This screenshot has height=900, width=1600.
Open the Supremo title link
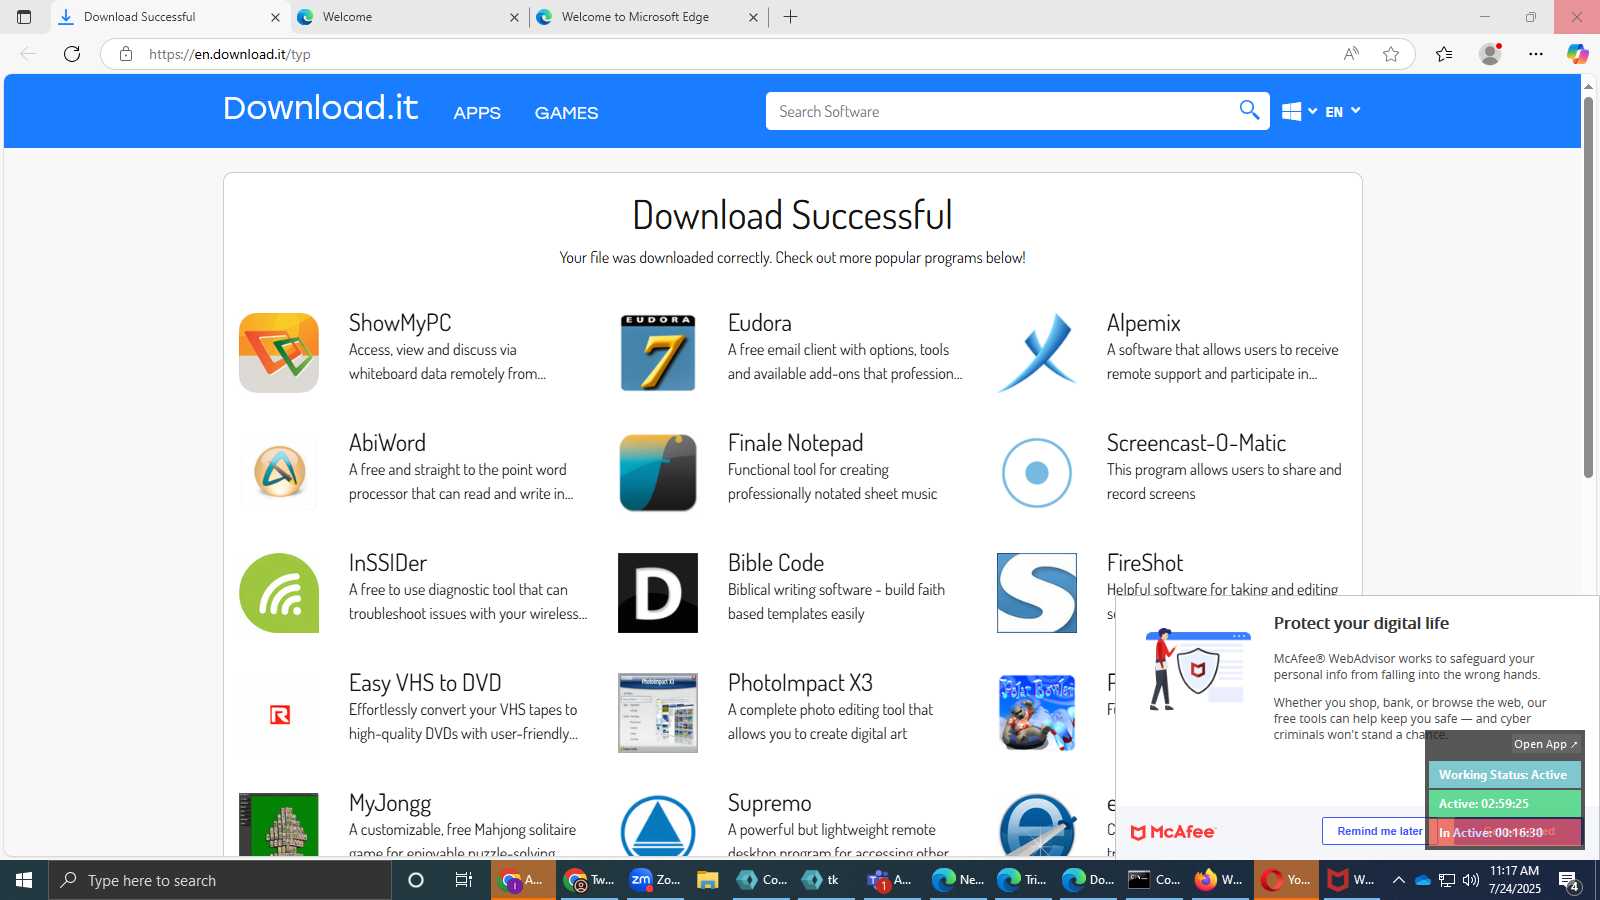tap(769, 803)
